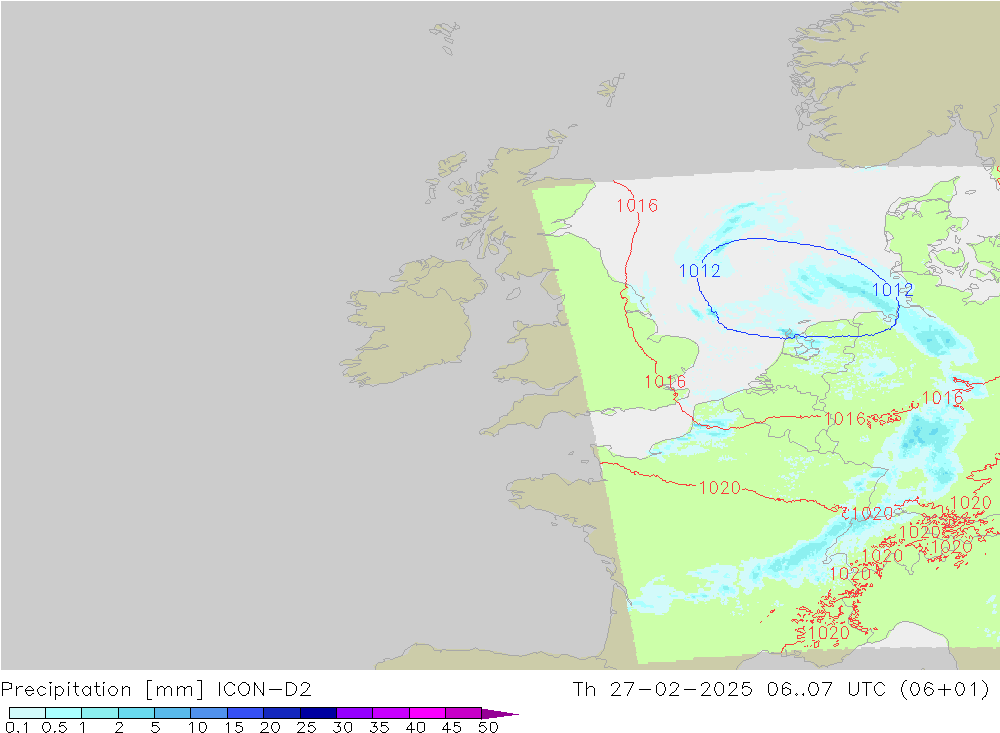Screen dimensions: 1000x733
Task: Click the "Precipitation [mm] ICON-D2" title text
Action: (x=156, y=690)
